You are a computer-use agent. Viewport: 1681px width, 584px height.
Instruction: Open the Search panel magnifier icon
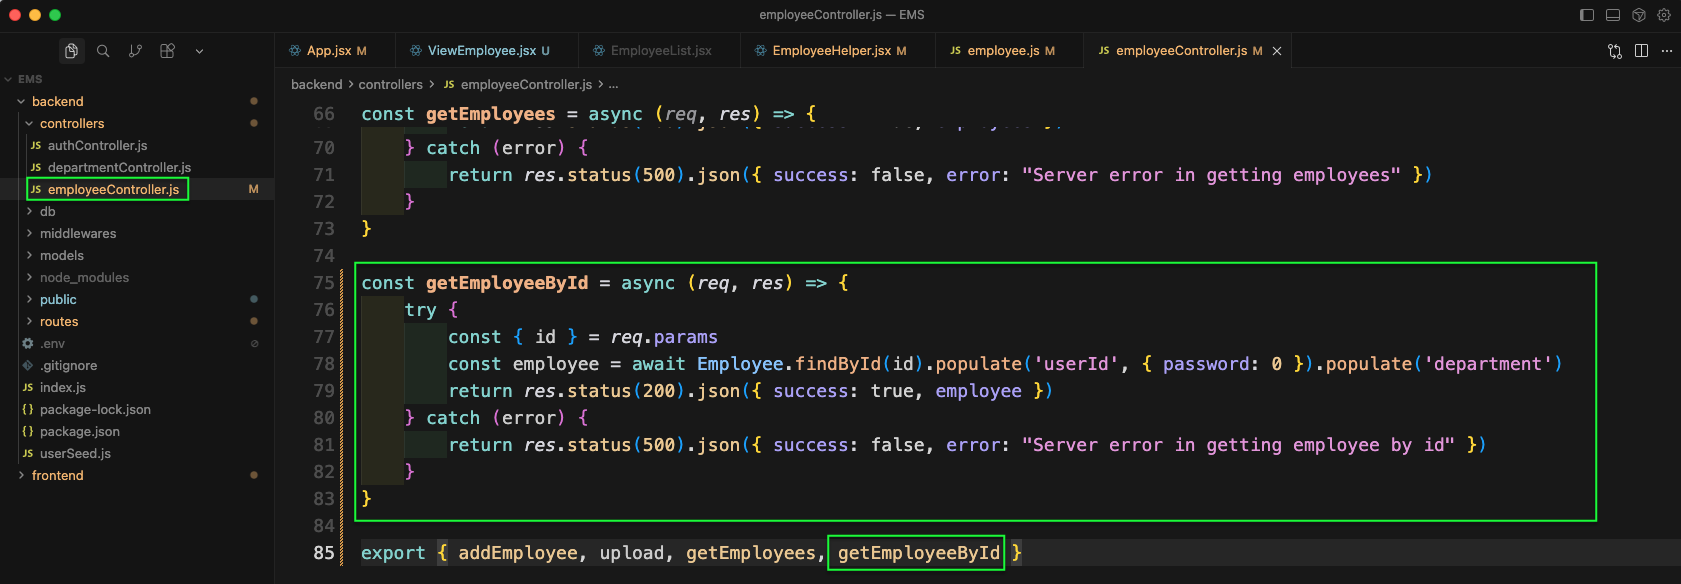pos(103,51)
